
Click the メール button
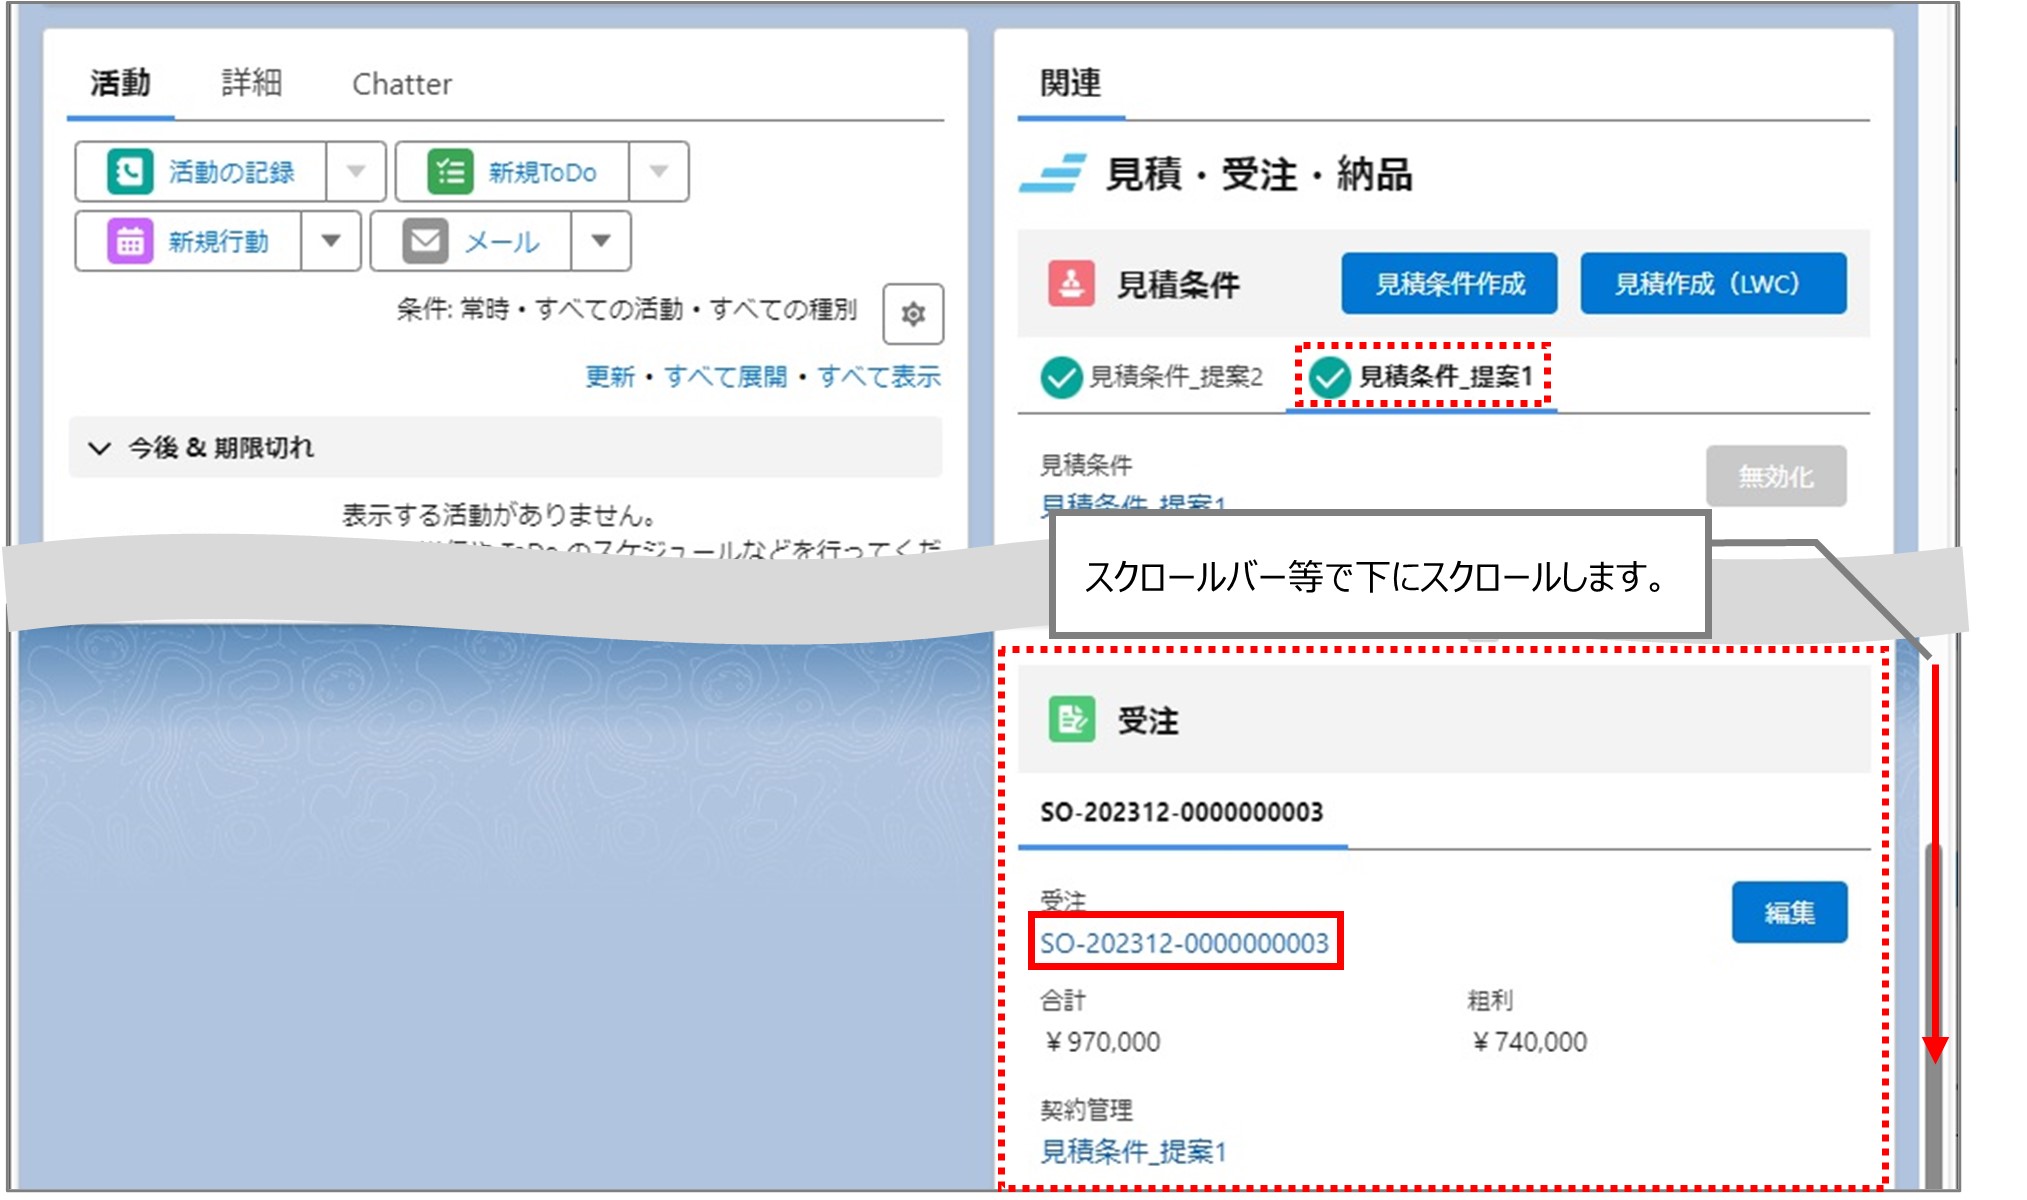[472, 241]
